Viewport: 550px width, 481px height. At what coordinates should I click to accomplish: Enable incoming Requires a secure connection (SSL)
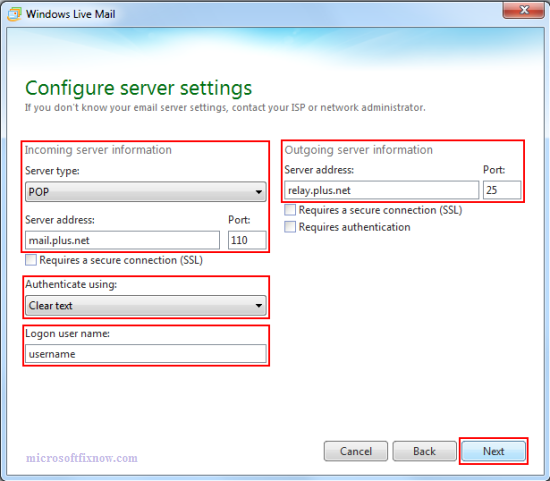pos(31,260)
